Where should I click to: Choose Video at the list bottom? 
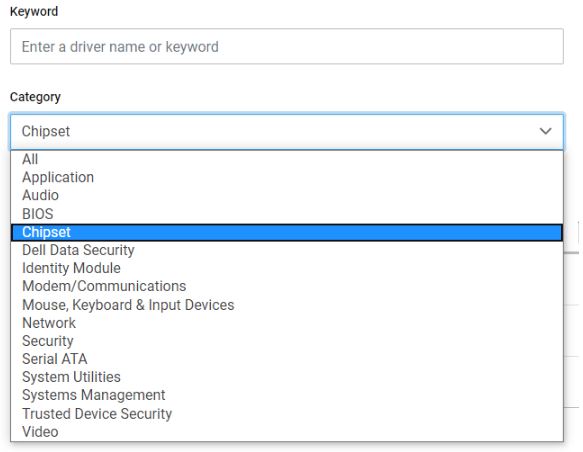coord(287,432)
